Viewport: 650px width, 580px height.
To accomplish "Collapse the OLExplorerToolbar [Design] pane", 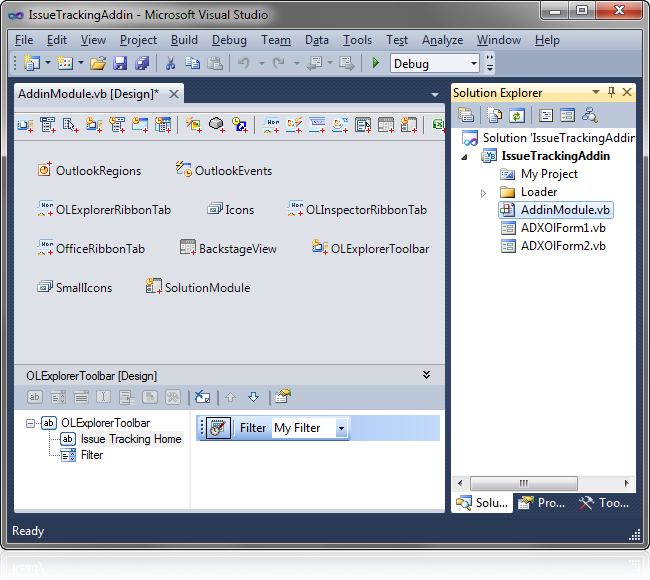I will [426, 375].
